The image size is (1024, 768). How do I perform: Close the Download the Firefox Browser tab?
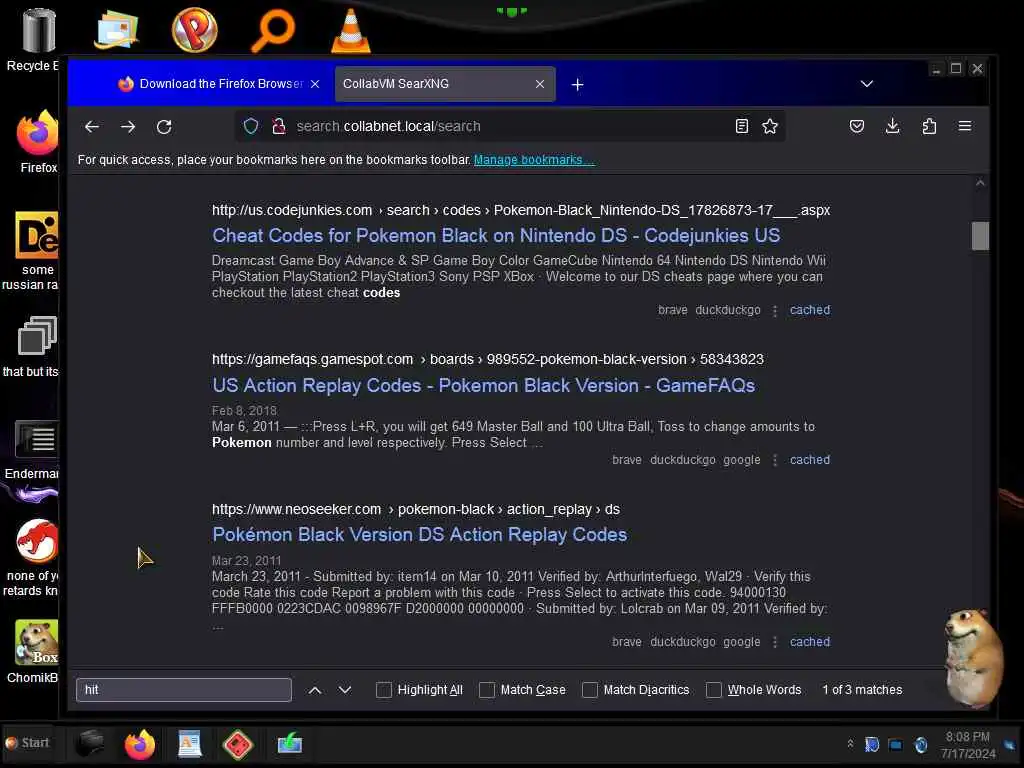pos(315,84)
